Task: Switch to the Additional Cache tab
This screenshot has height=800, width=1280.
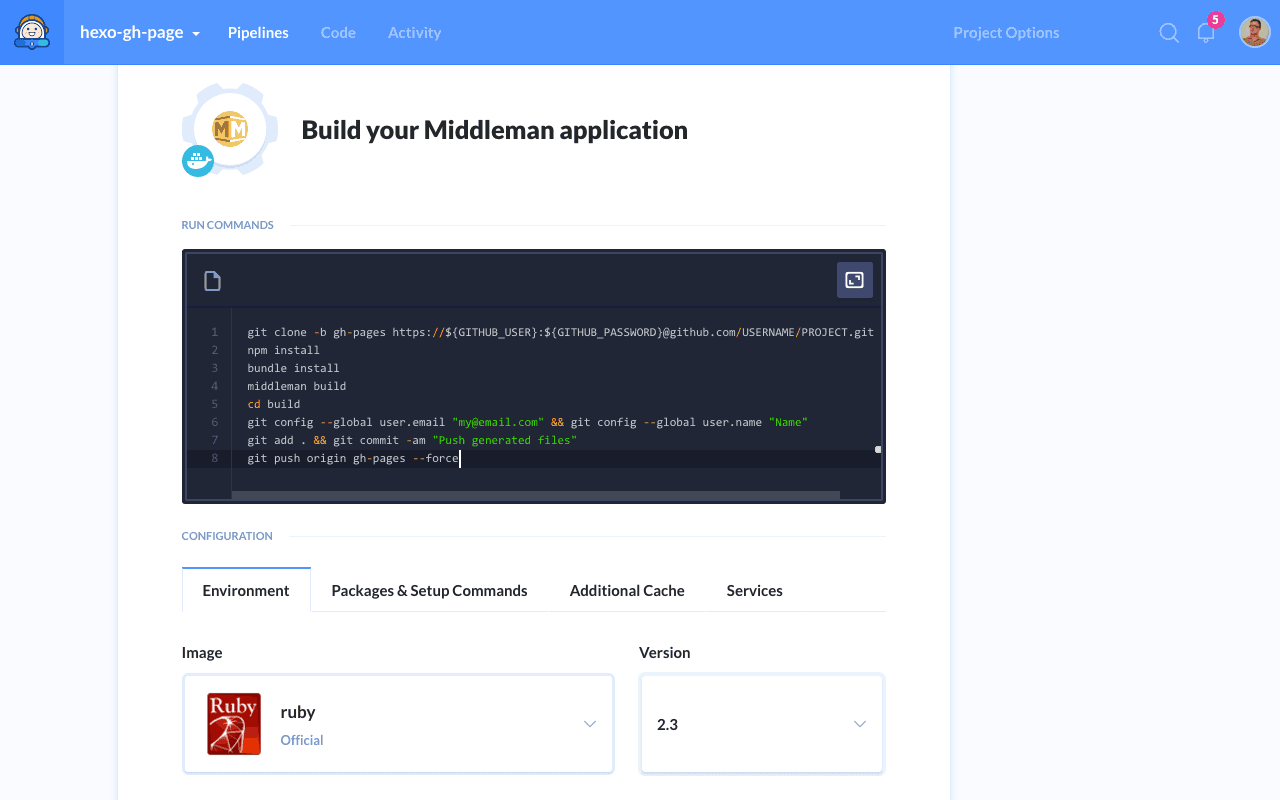Action: click(627, 590)
